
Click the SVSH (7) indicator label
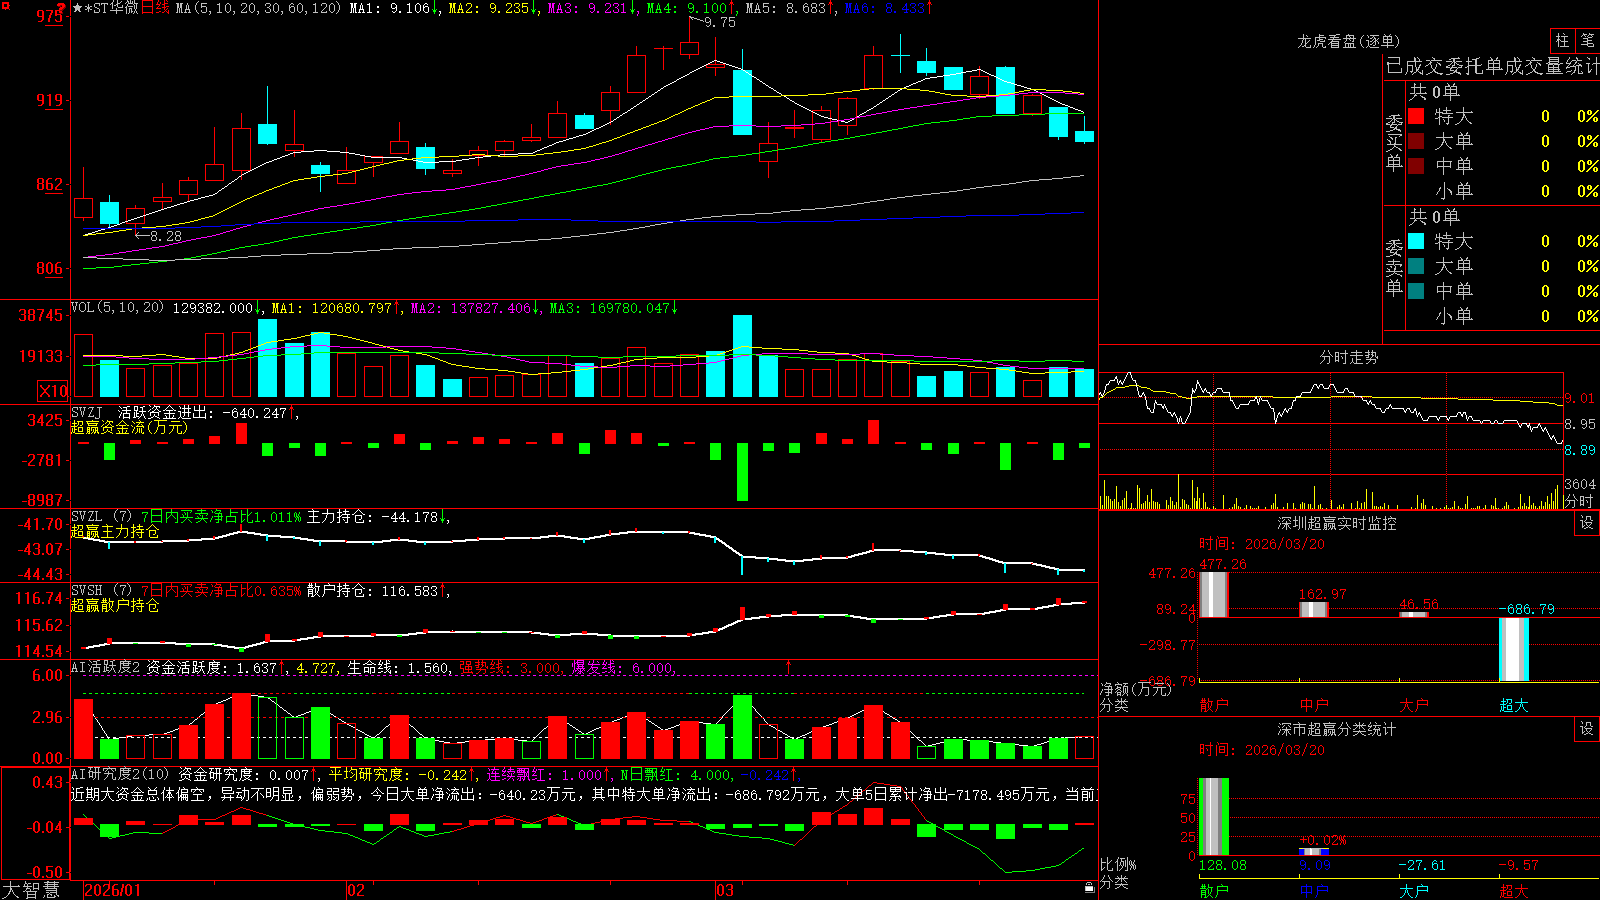[x=101, y=591]
